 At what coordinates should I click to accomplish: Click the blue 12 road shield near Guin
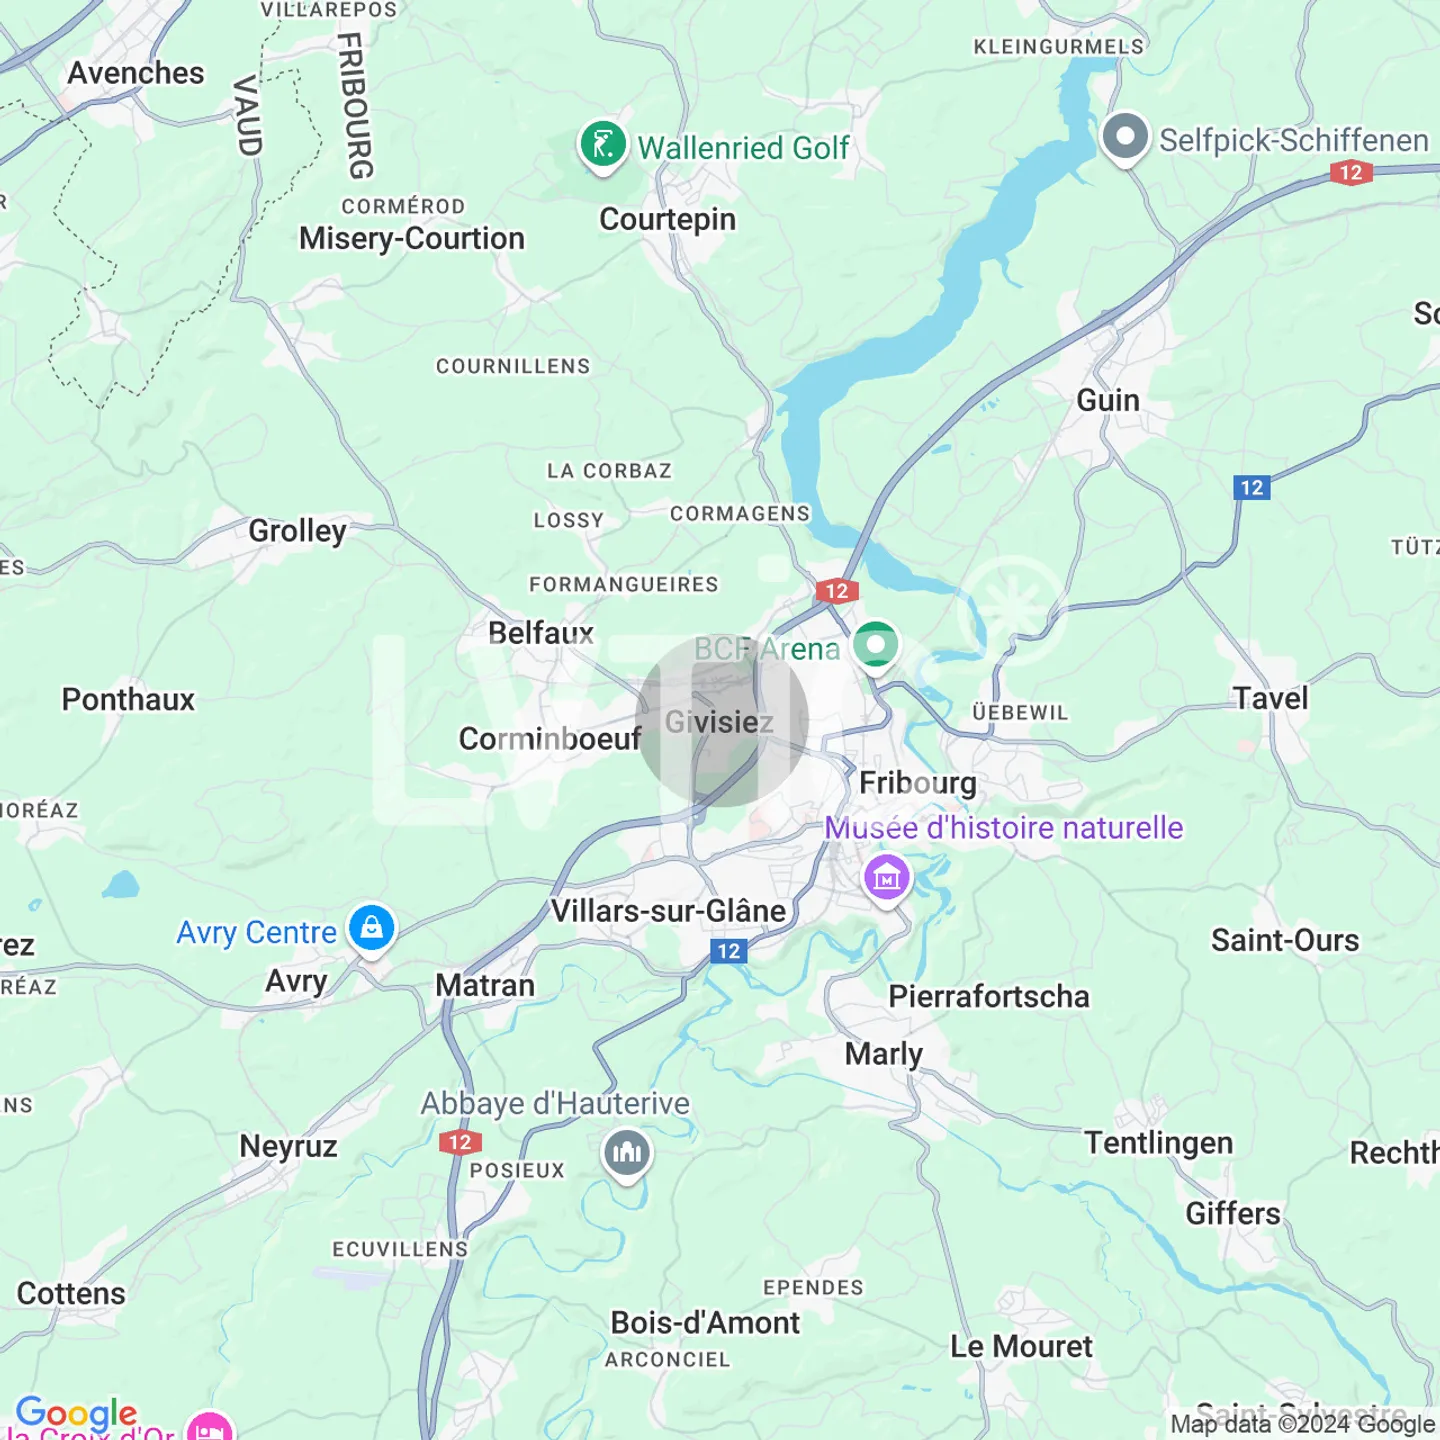point(1252,487)
